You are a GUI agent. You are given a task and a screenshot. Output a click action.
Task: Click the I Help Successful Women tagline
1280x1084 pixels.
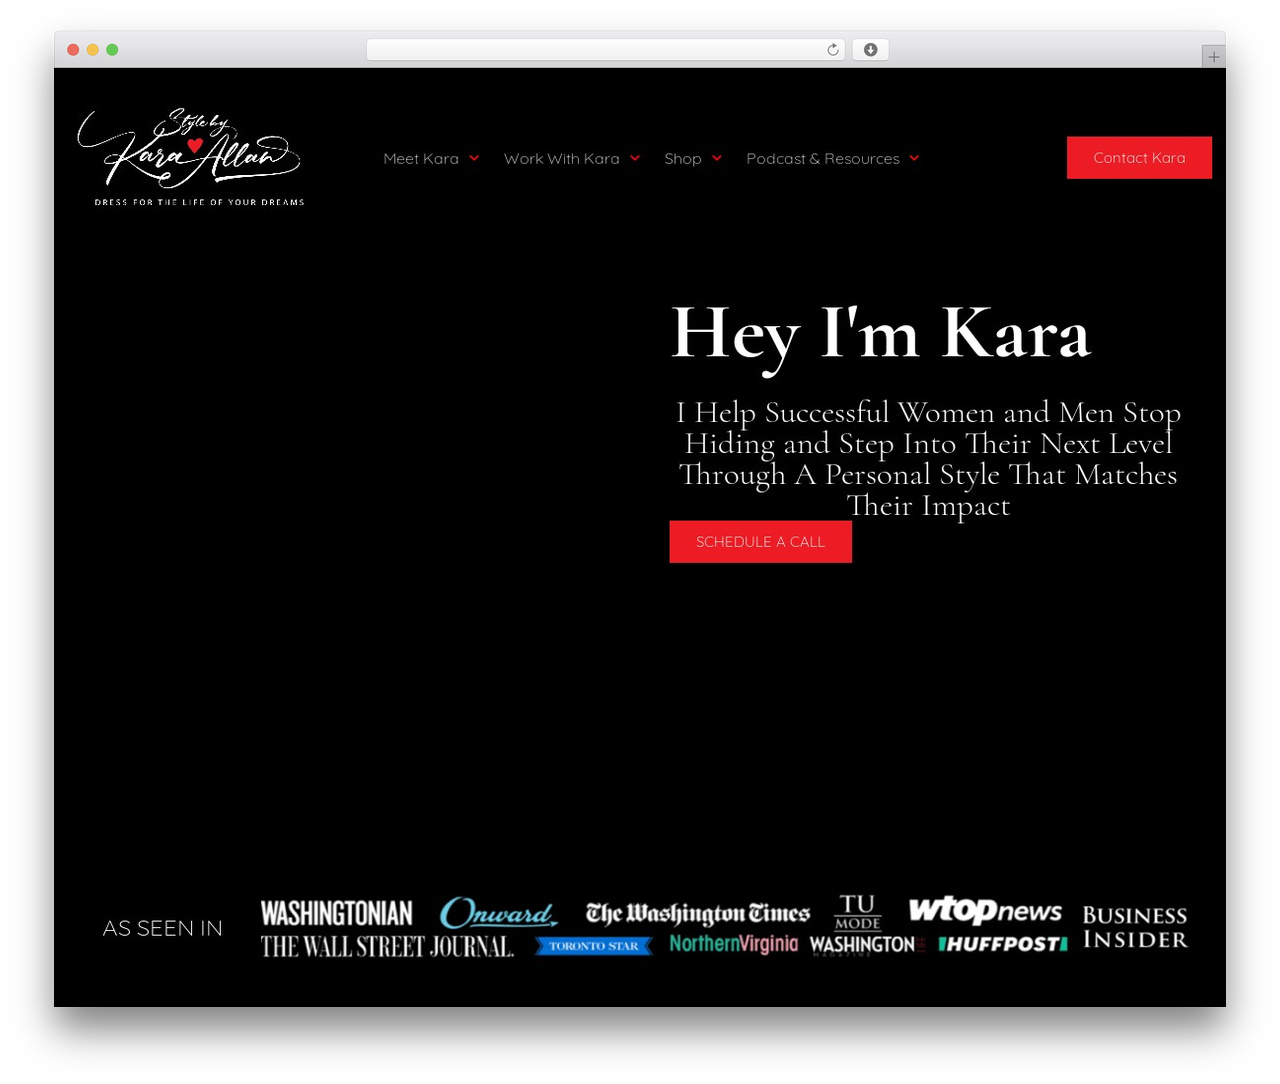(928, 459)
